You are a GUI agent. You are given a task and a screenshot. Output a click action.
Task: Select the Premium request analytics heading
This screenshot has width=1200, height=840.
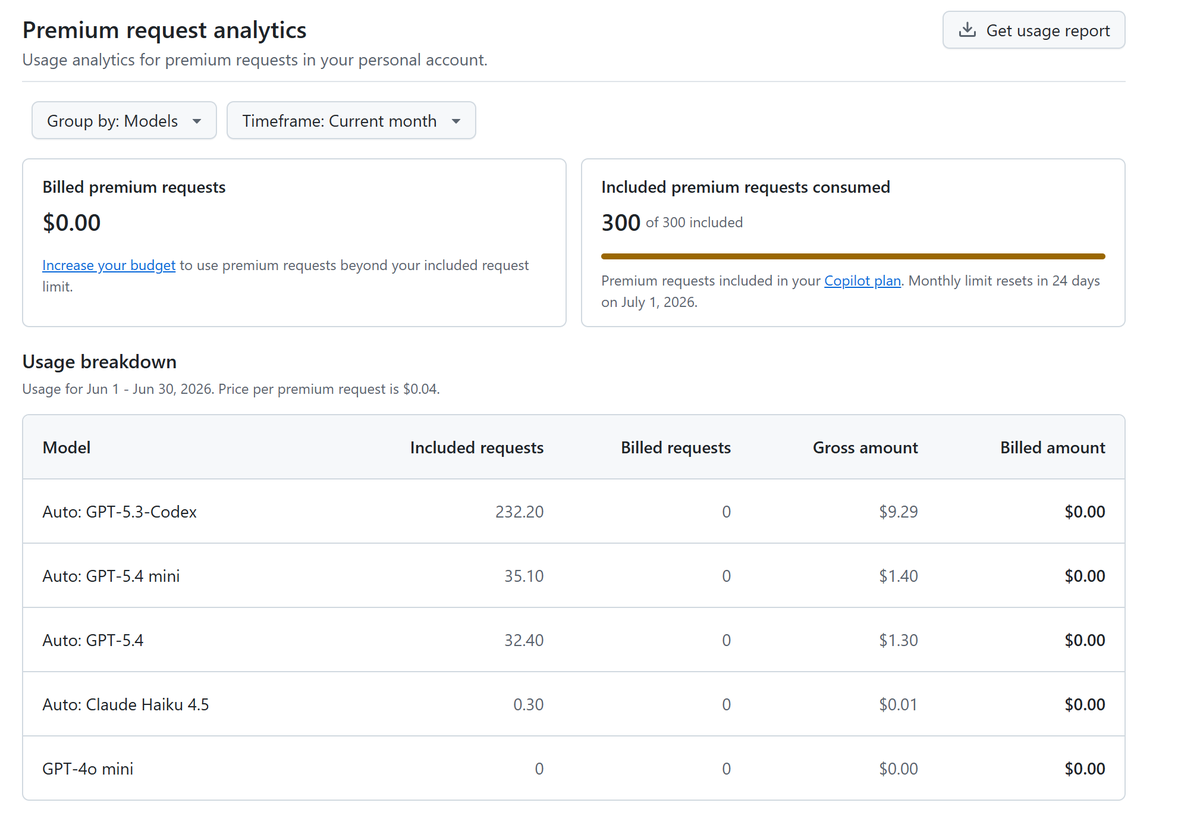pyautogui.click(x=164, y=30)
